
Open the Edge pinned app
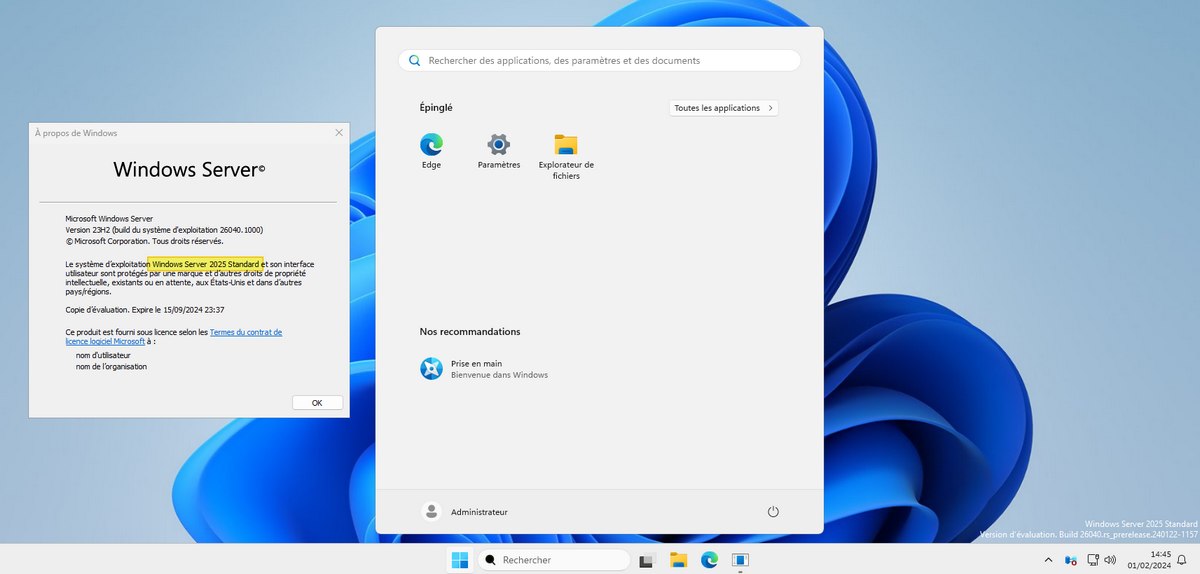tap(431, 144)
